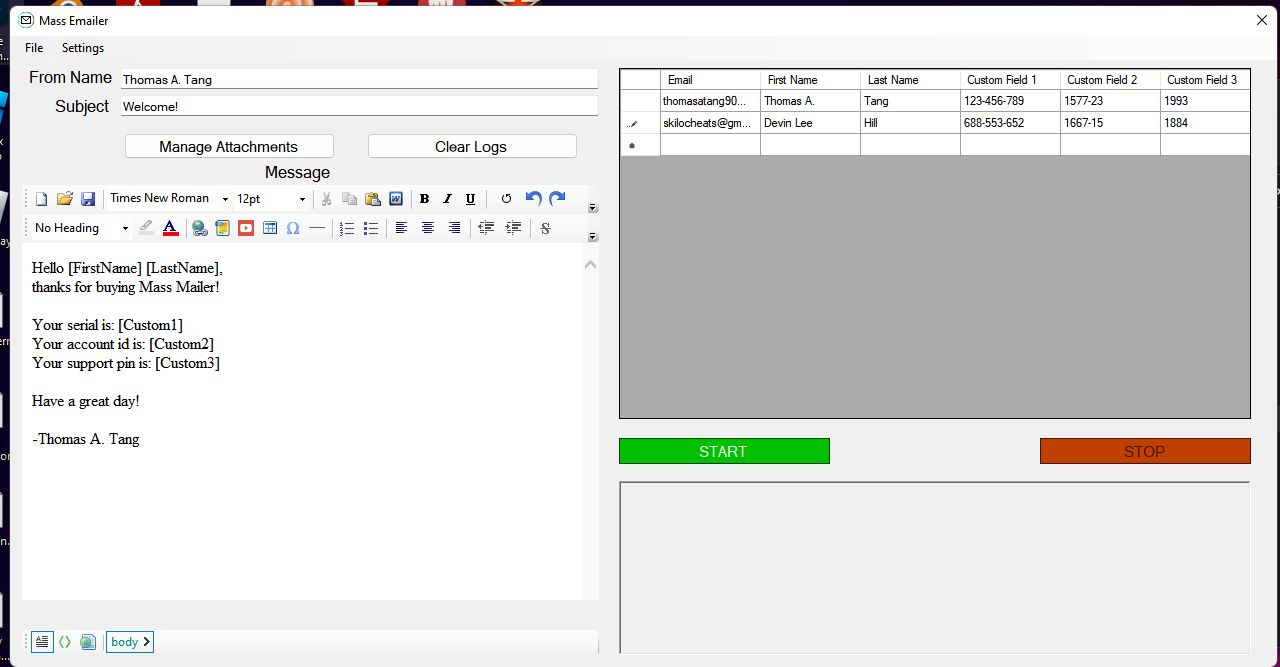Click the From Name input field

pyautogui.click(x=359, y=79)
